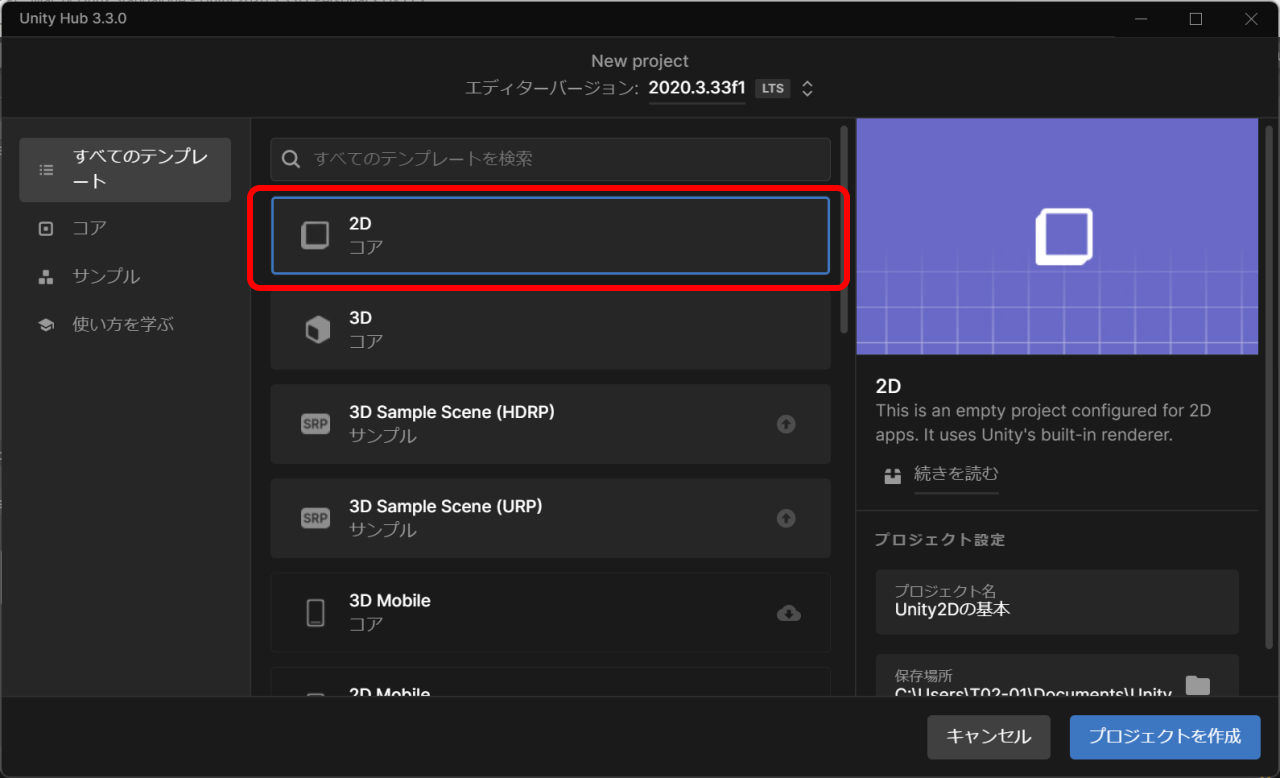Click the sample blocks icon in sidebar
The width and height of the screenshot is (1280, 778).
45,277
